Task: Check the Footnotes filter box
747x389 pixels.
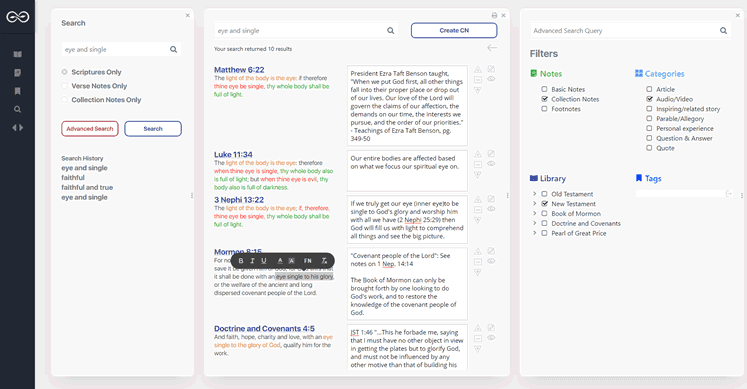Action: click(544, 109)
